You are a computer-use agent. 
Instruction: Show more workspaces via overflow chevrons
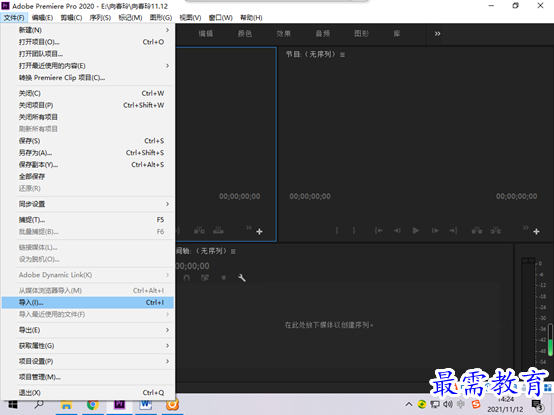point(437,34)
